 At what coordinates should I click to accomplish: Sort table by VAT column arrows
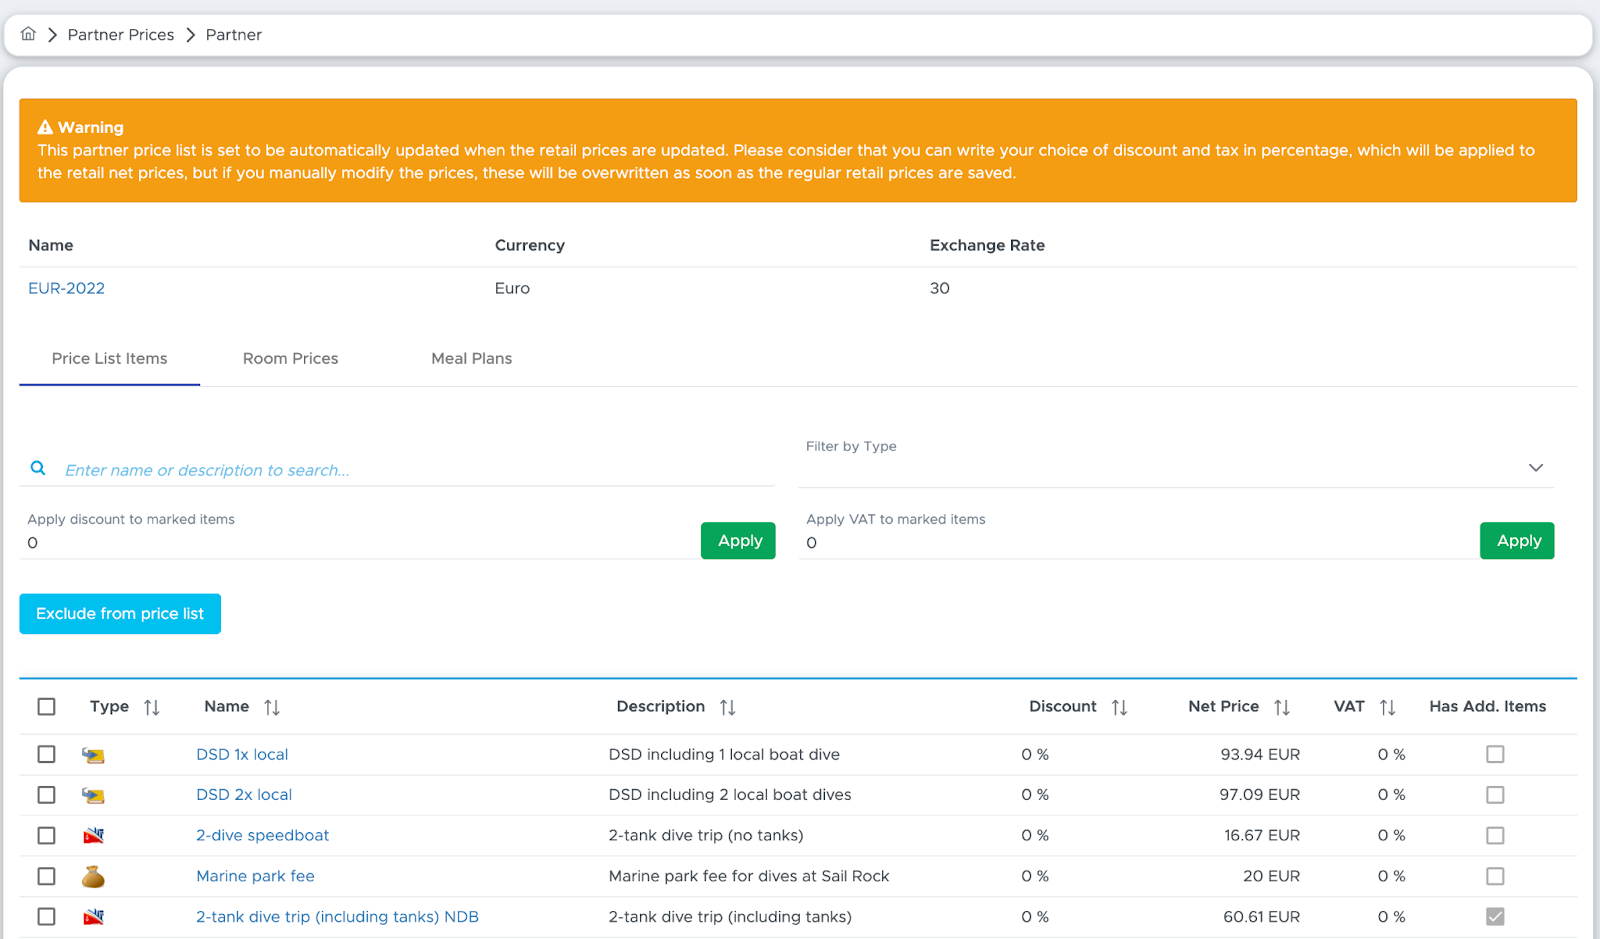1388,707
